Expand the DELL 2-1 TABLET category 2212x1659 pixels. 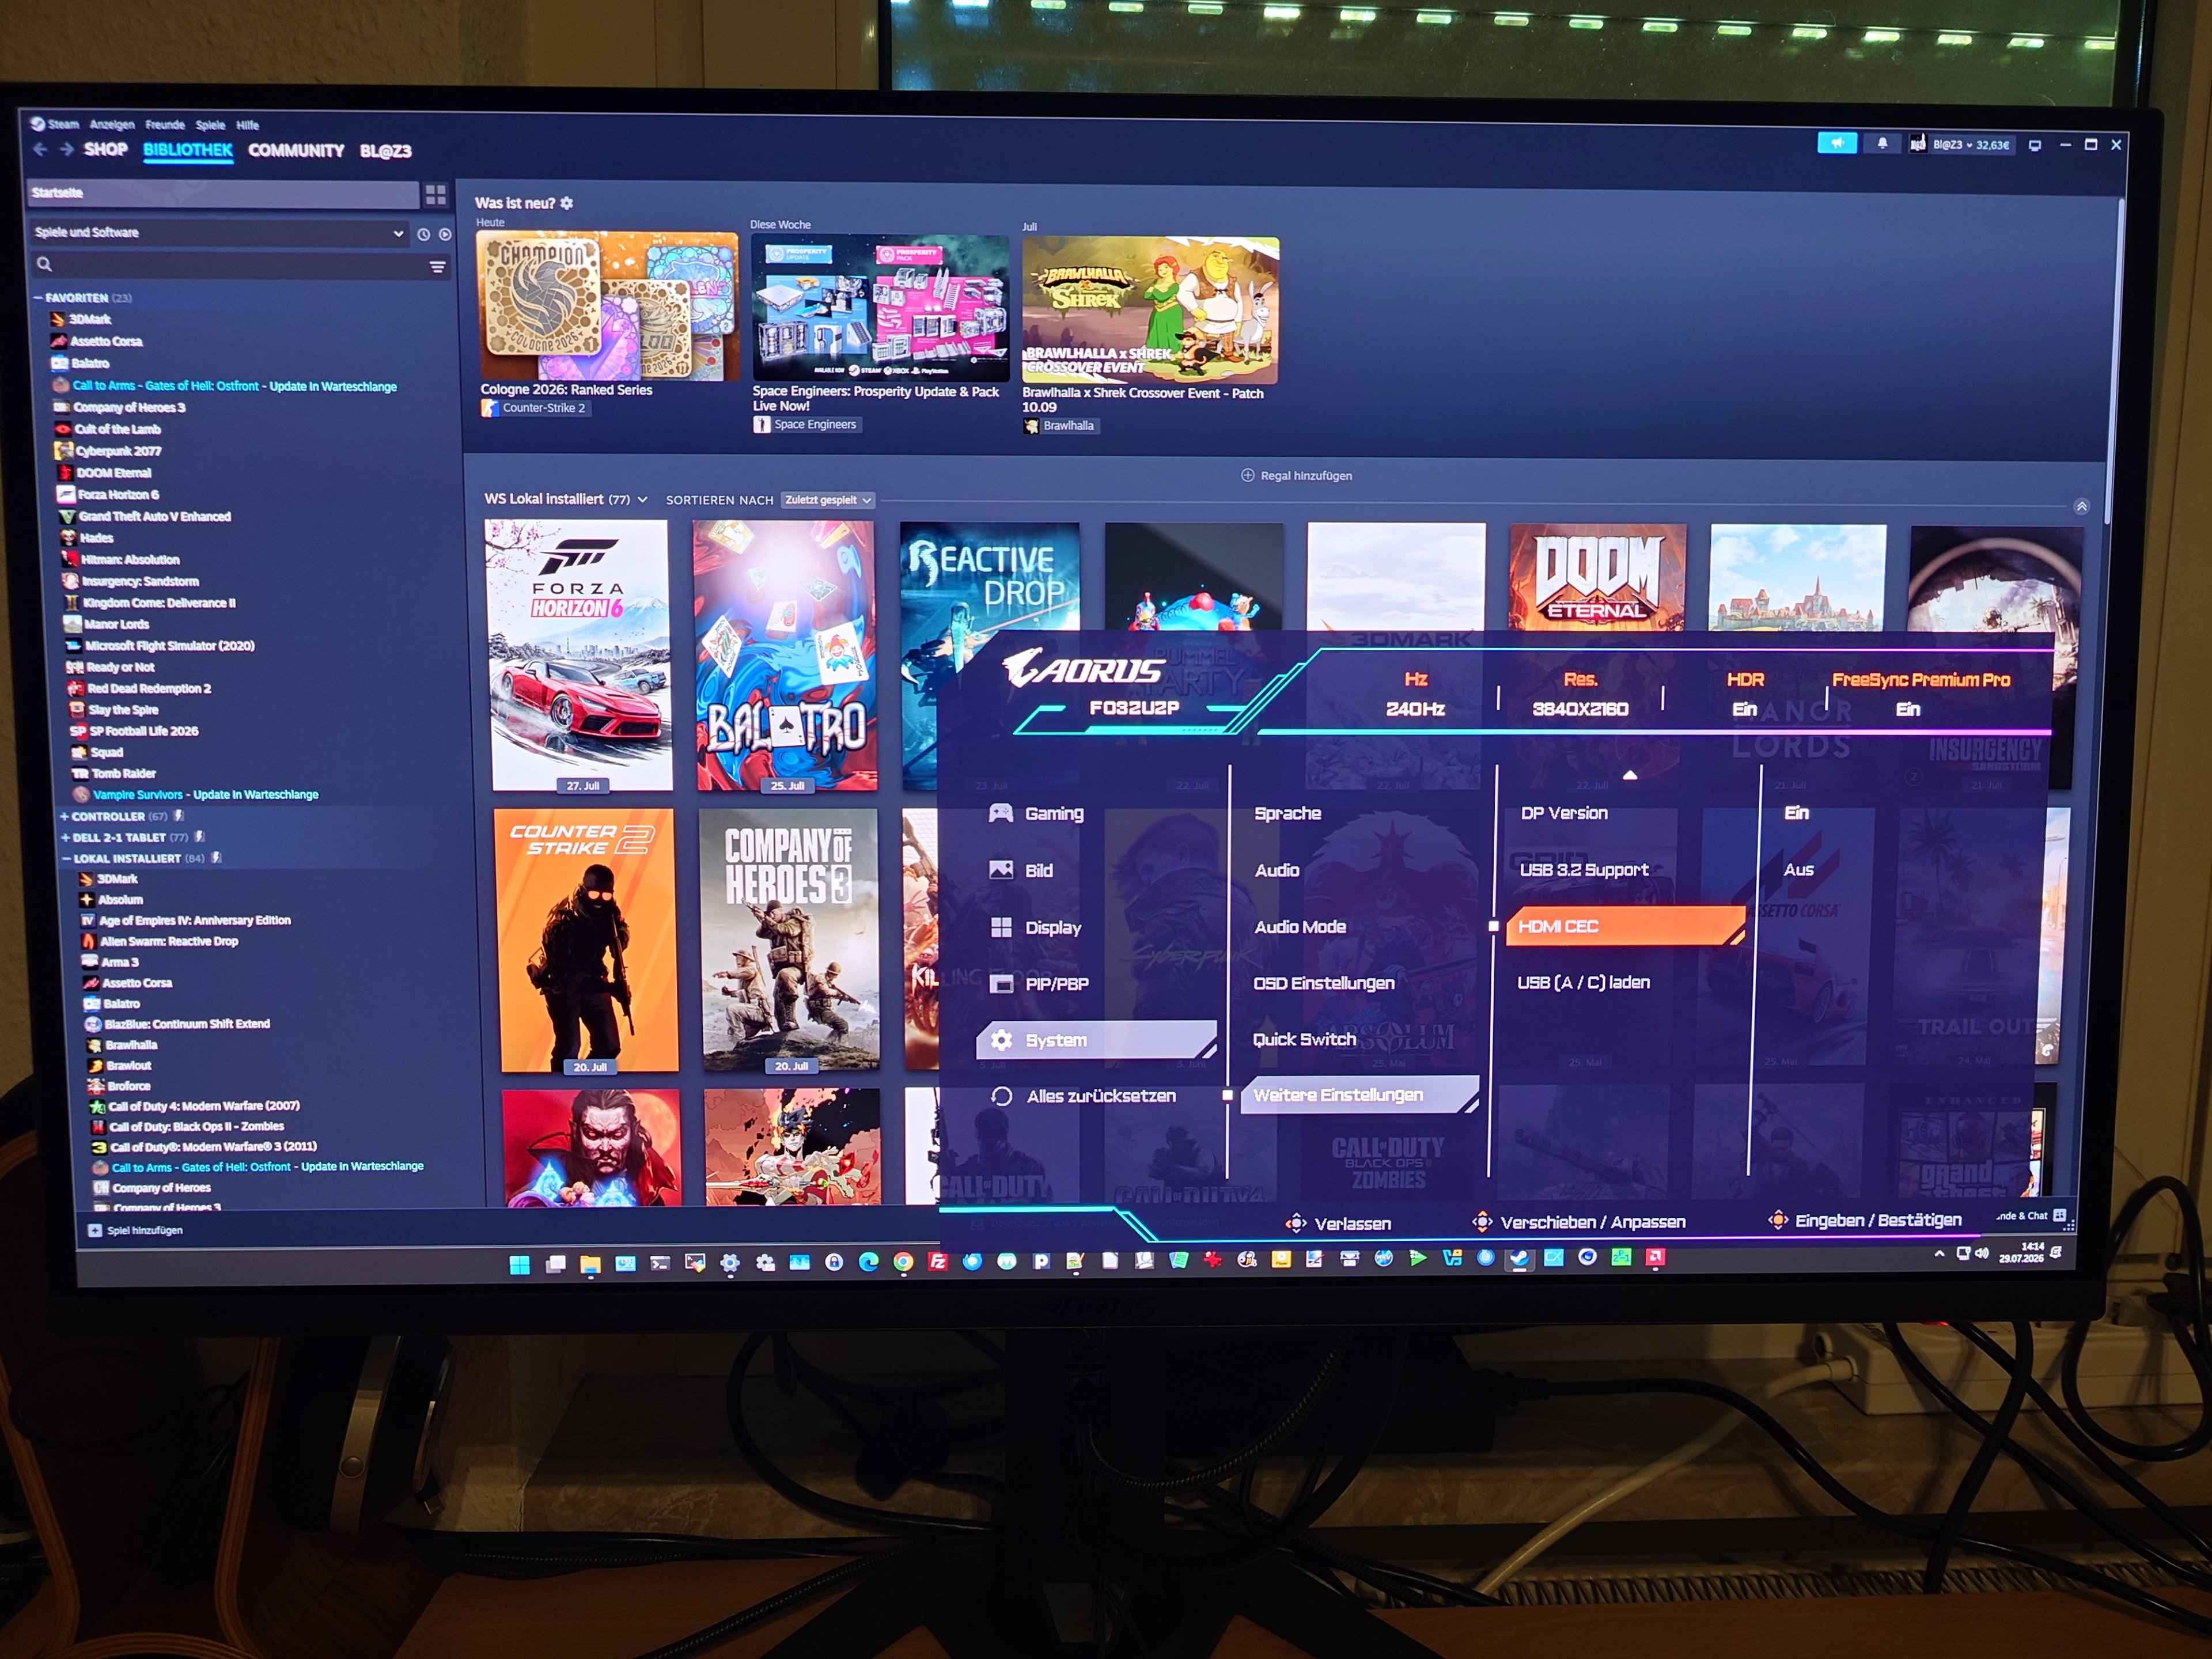tap(65, 838)
